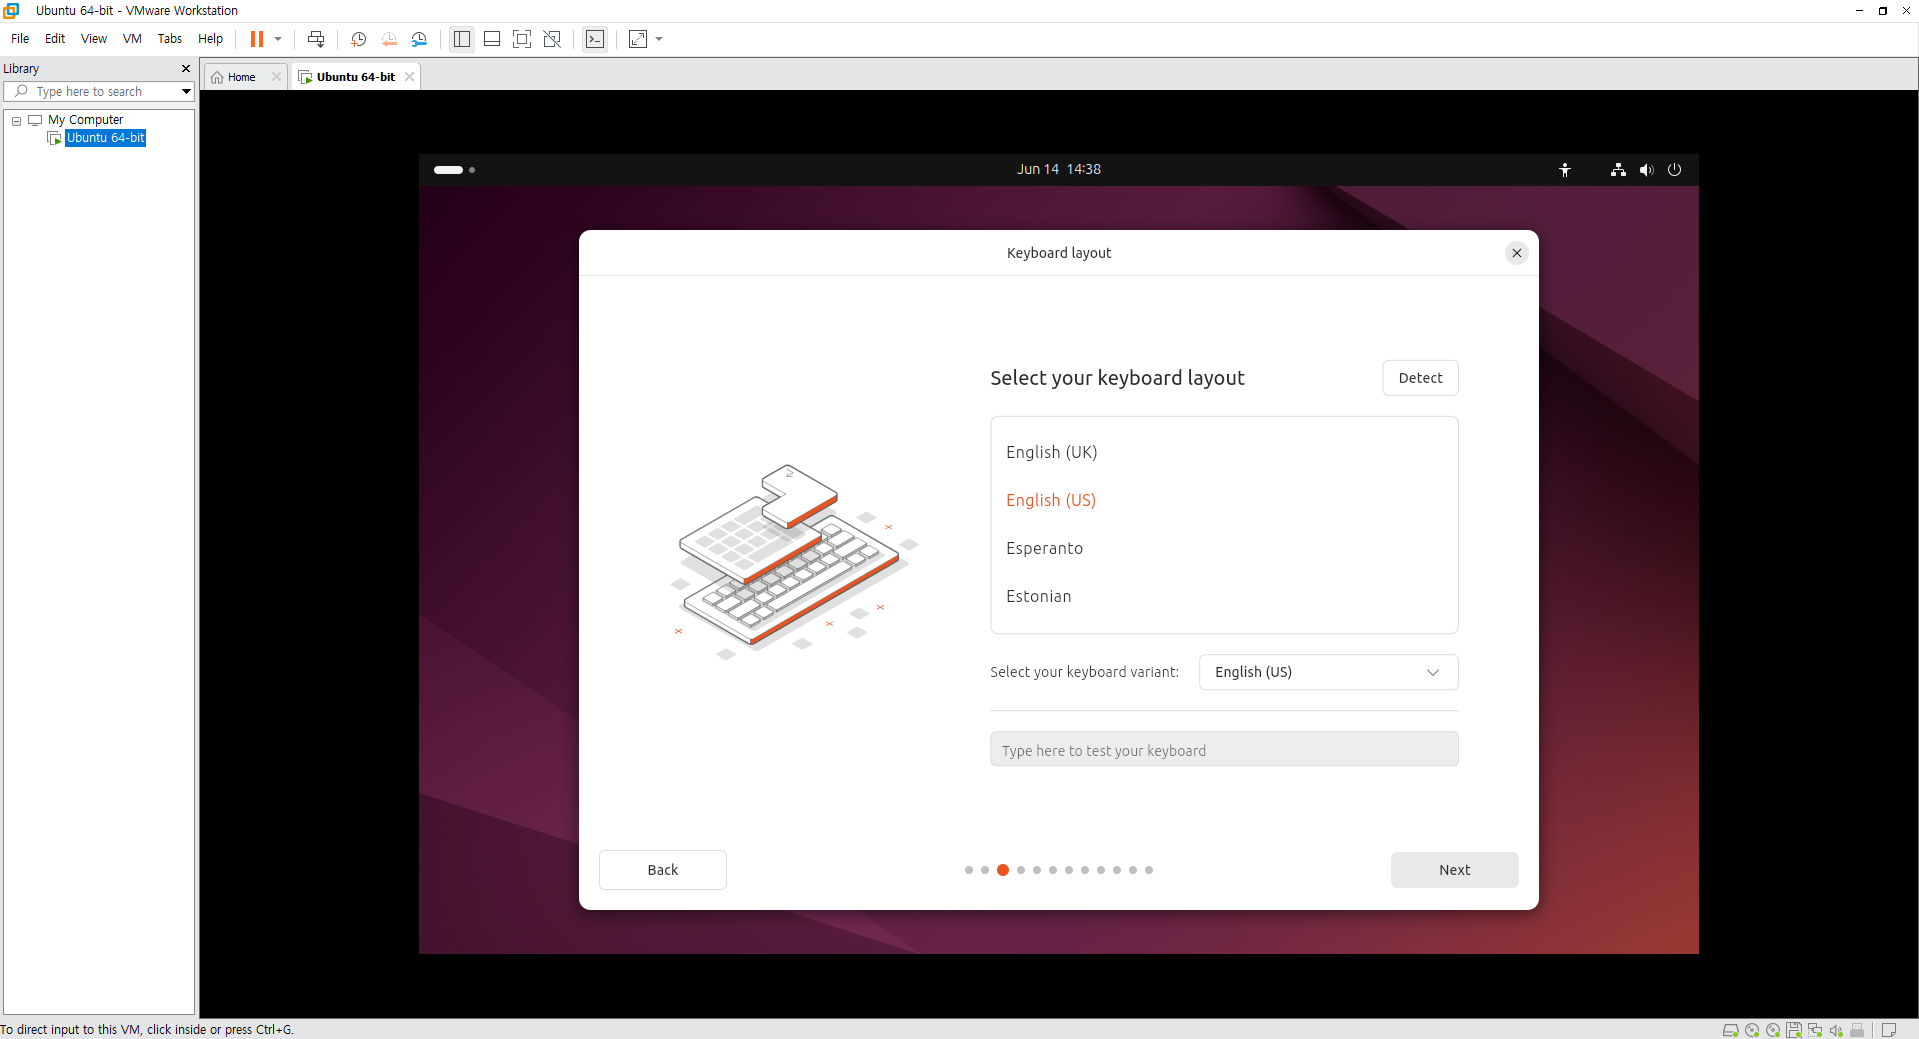Open the accessibility menu in Ubuntu top bar
This screenshot has height=1039, width=1919.
pos(1565,170)
